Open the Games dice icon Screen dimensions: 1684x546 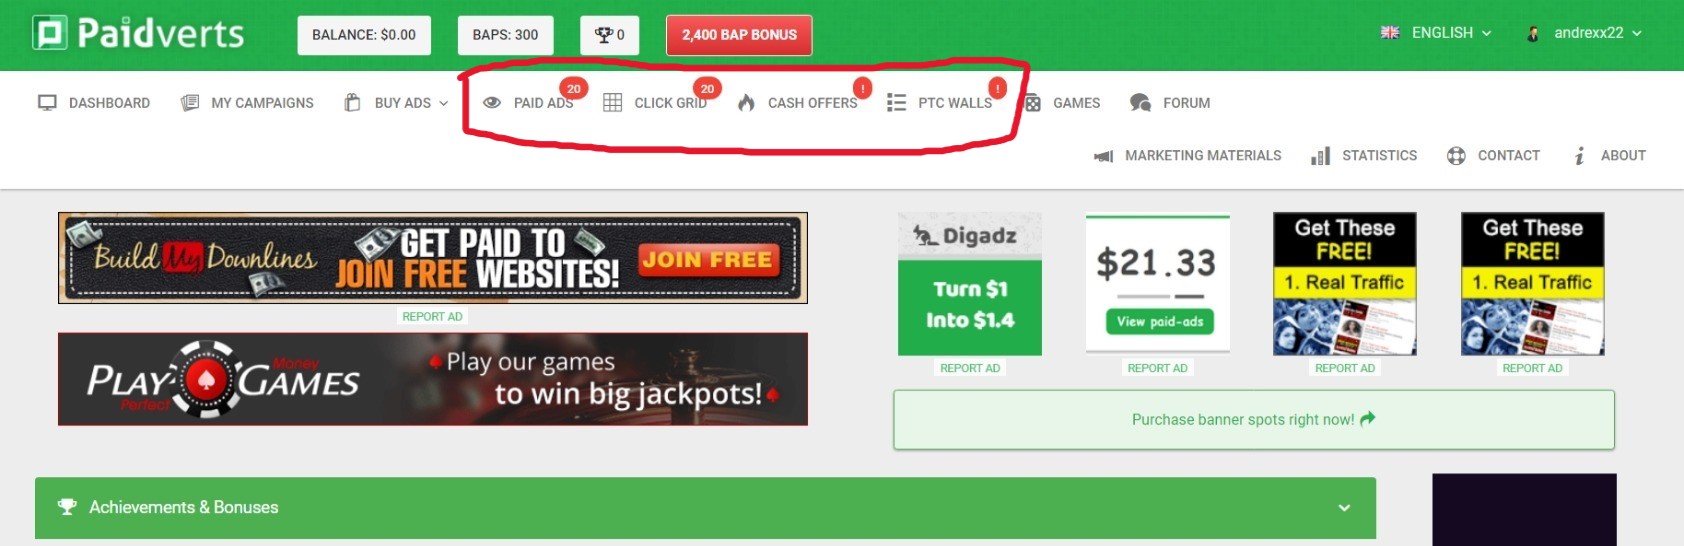pyautogui.click(x=1033, y=103)
